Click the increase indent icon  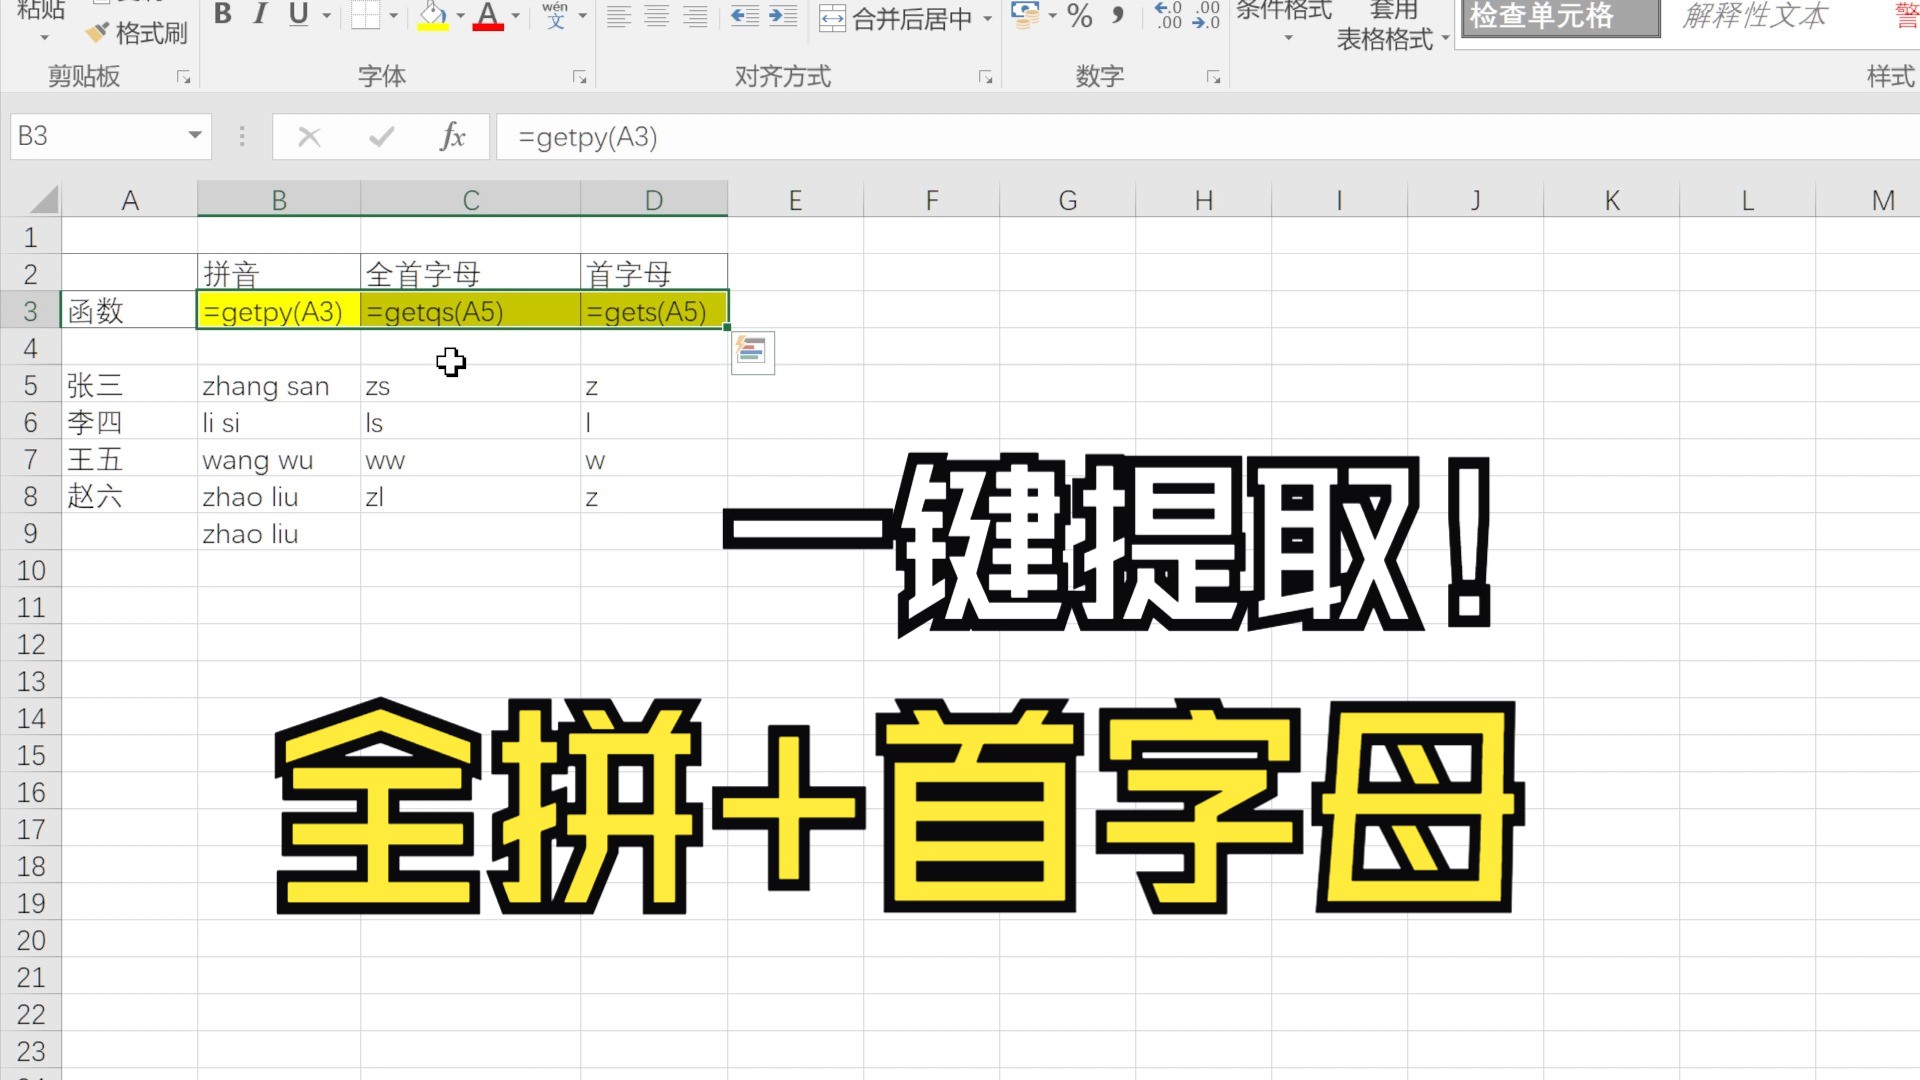783,15
